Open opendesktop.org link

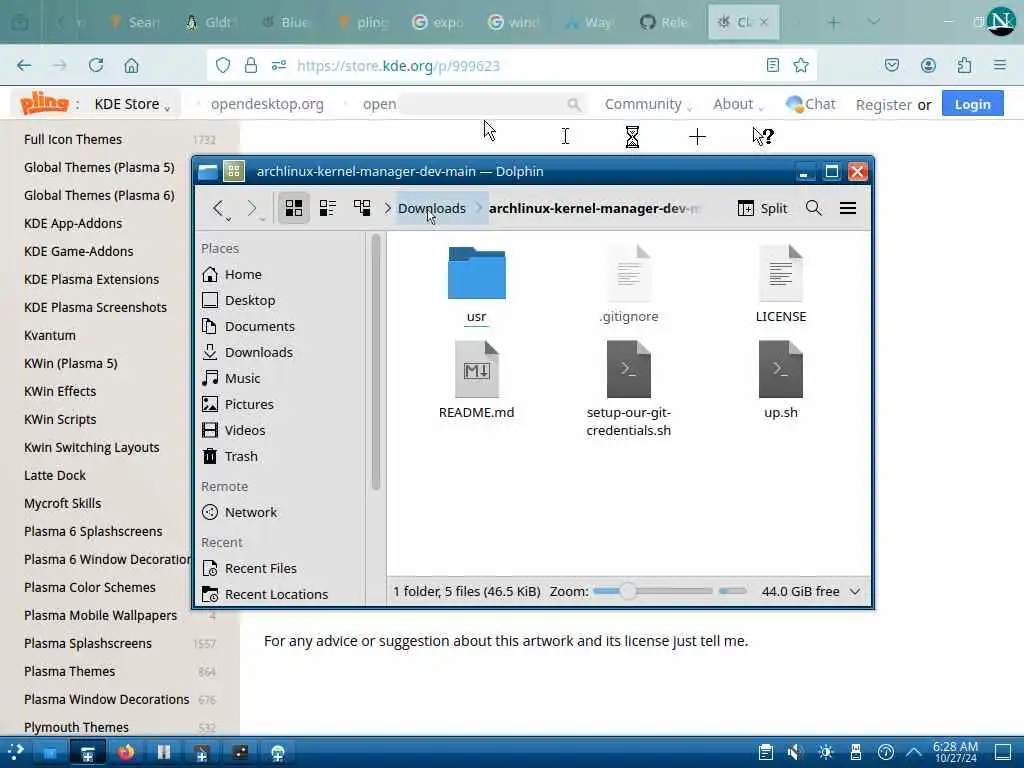pos(267,104)
